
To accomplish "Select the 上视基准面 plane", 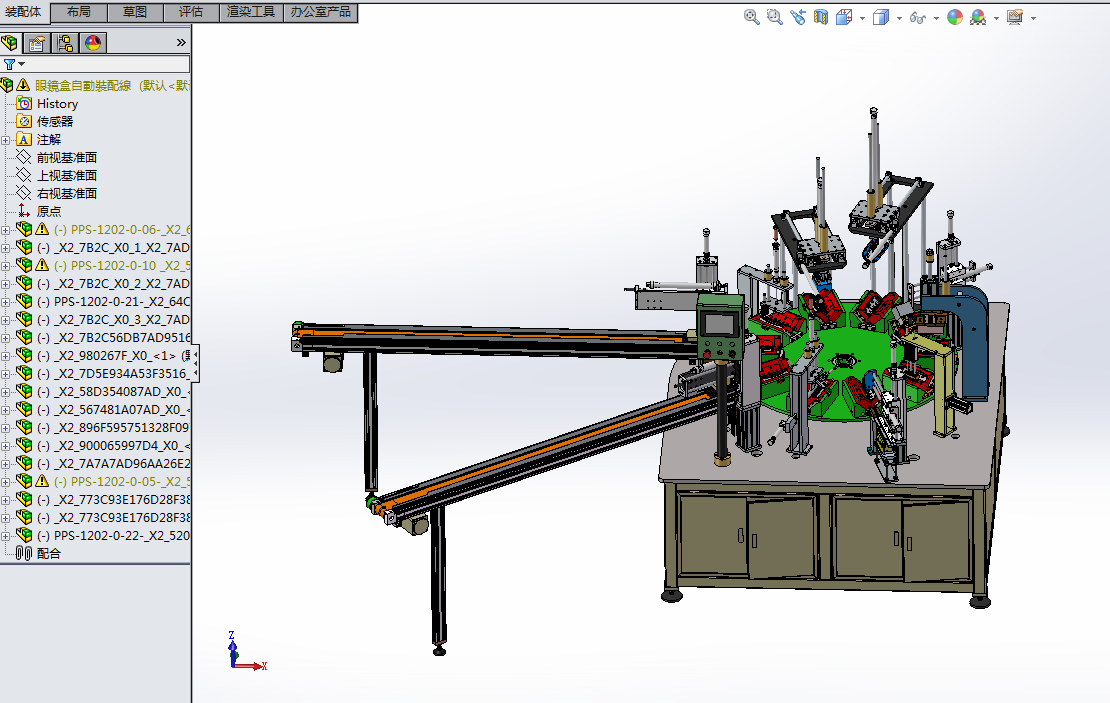I will (67, 175).
